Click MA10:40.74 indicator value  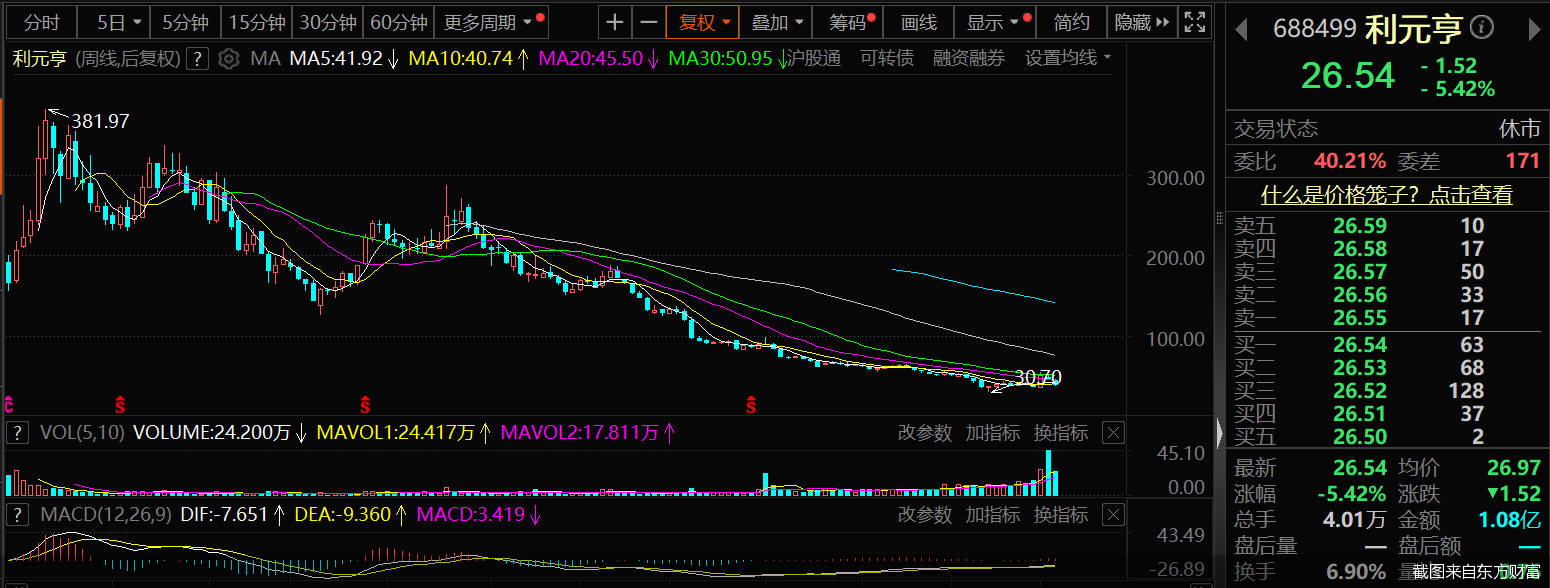[460, 59]
